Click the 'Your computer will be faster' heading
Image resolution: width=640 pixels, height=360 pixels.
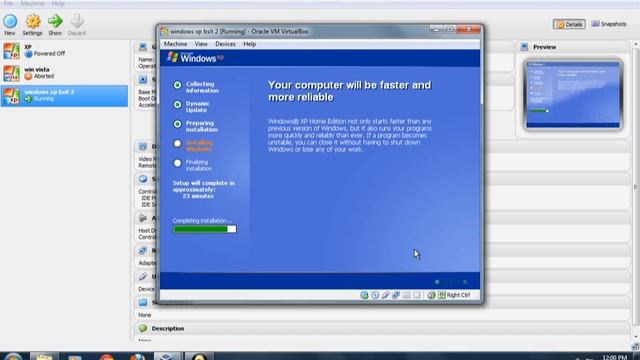[x=349, y=91]
